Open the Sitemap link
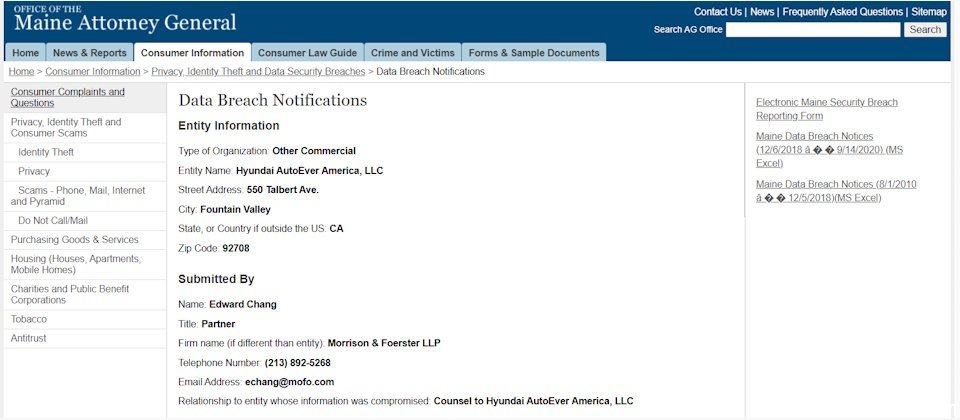 click(928, 12)
